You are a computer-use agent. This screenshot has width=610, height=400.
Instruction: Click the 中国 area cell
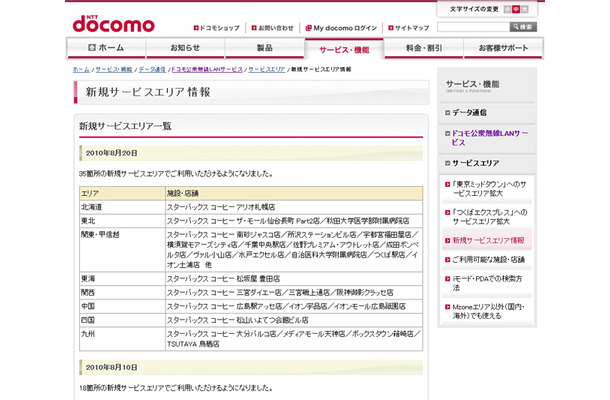pos(123,306)
